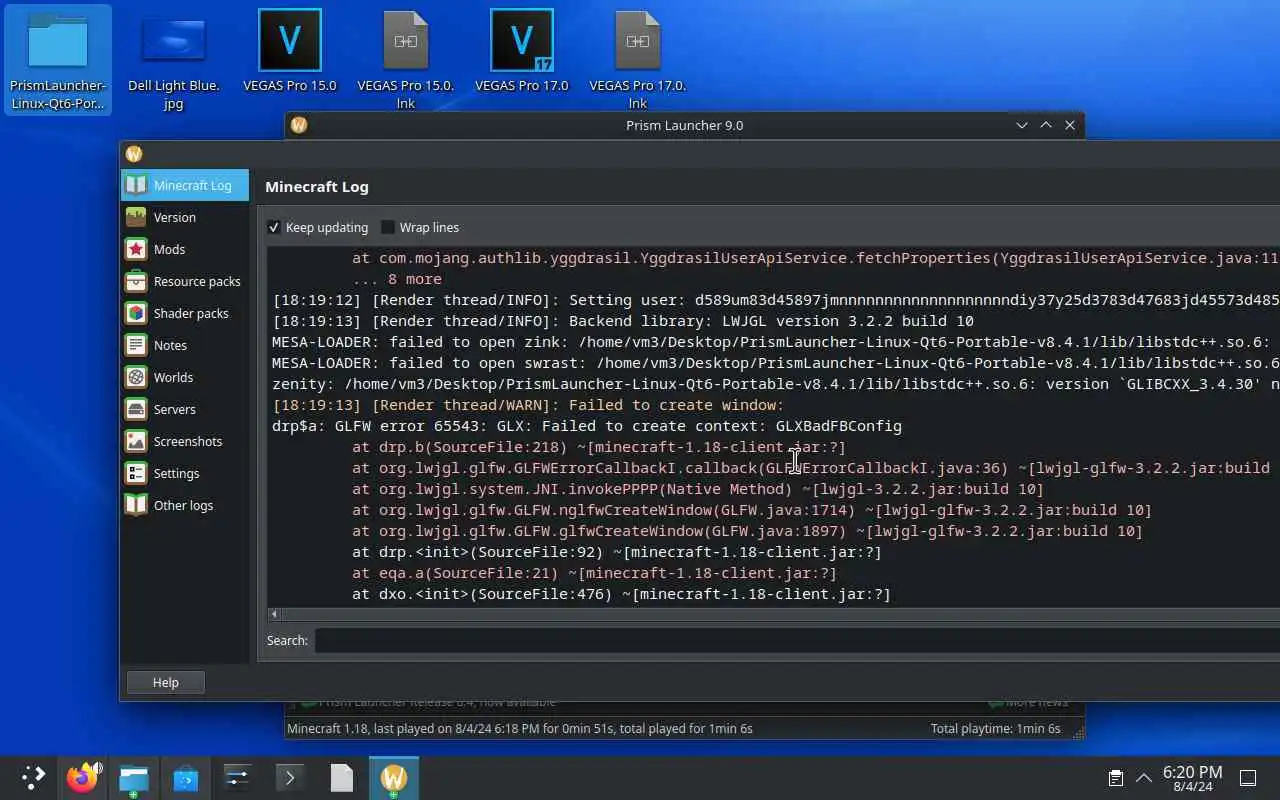Viewport: 1280px width, 800px height.
Task: Click the 'GLFW error 65543' log line
Action: coord(587,426)
